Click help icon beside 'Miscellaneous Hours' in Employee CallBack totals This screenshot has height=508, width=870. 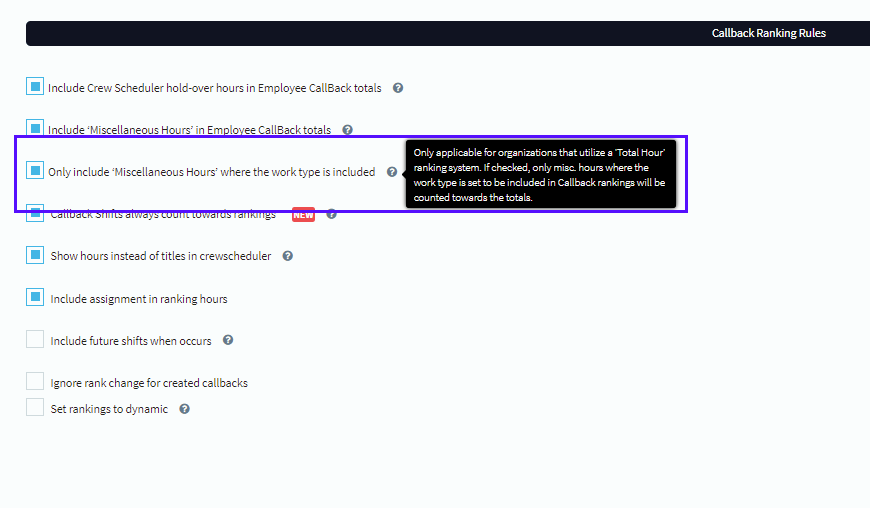click(348, 130)
